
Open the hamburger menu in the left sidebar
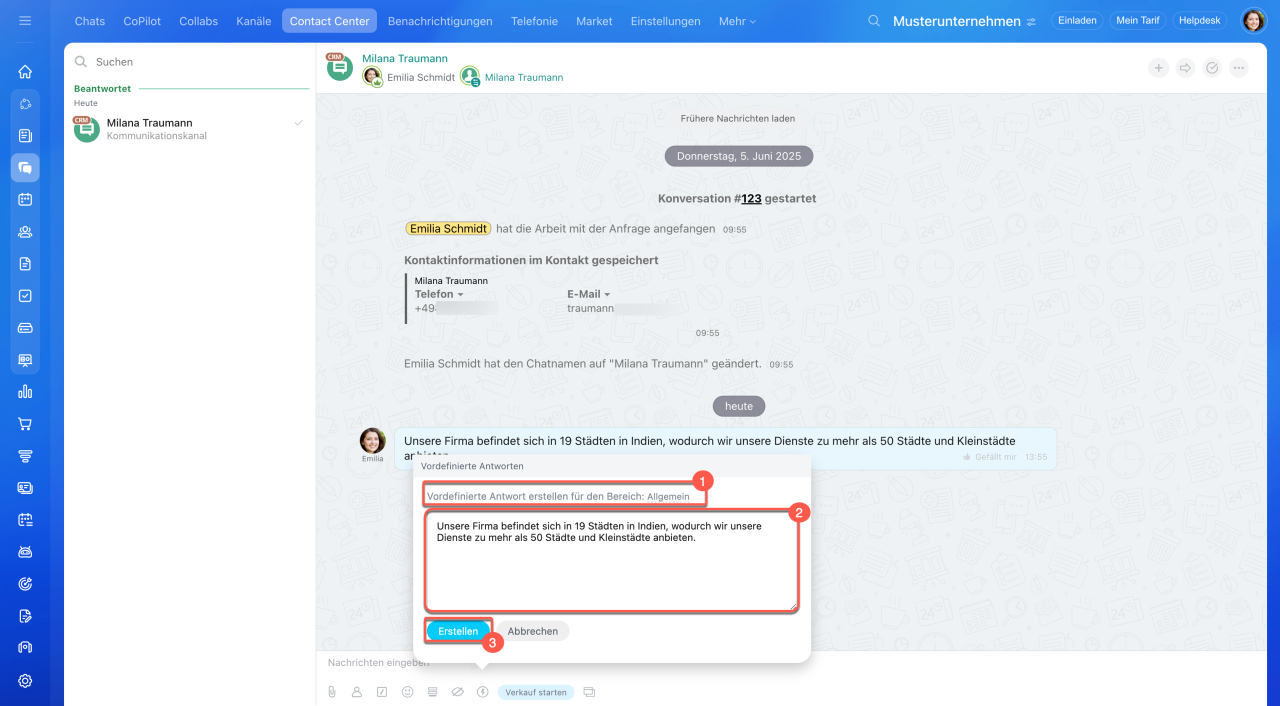[x=25, y=20]
